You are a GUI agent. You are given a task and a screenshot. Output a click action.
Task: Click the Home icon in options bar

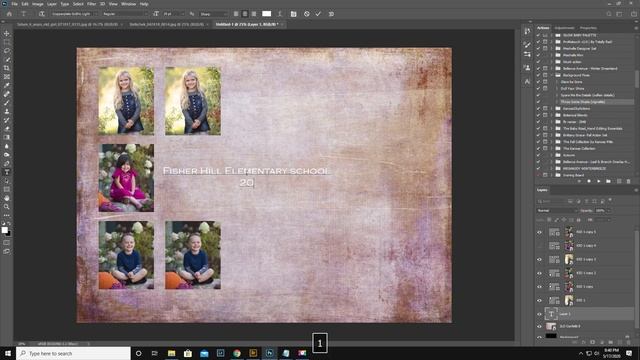tap(9, 14)
